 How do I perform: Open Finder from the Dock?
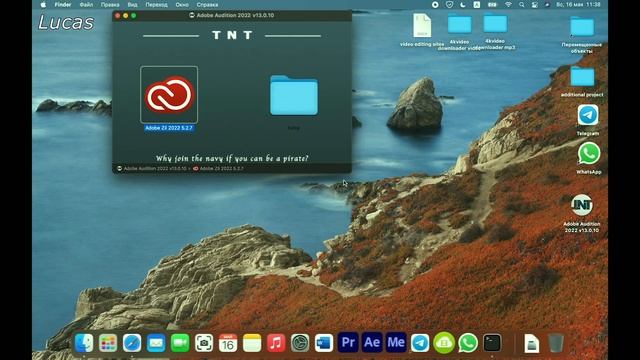(x=84, y=343)
